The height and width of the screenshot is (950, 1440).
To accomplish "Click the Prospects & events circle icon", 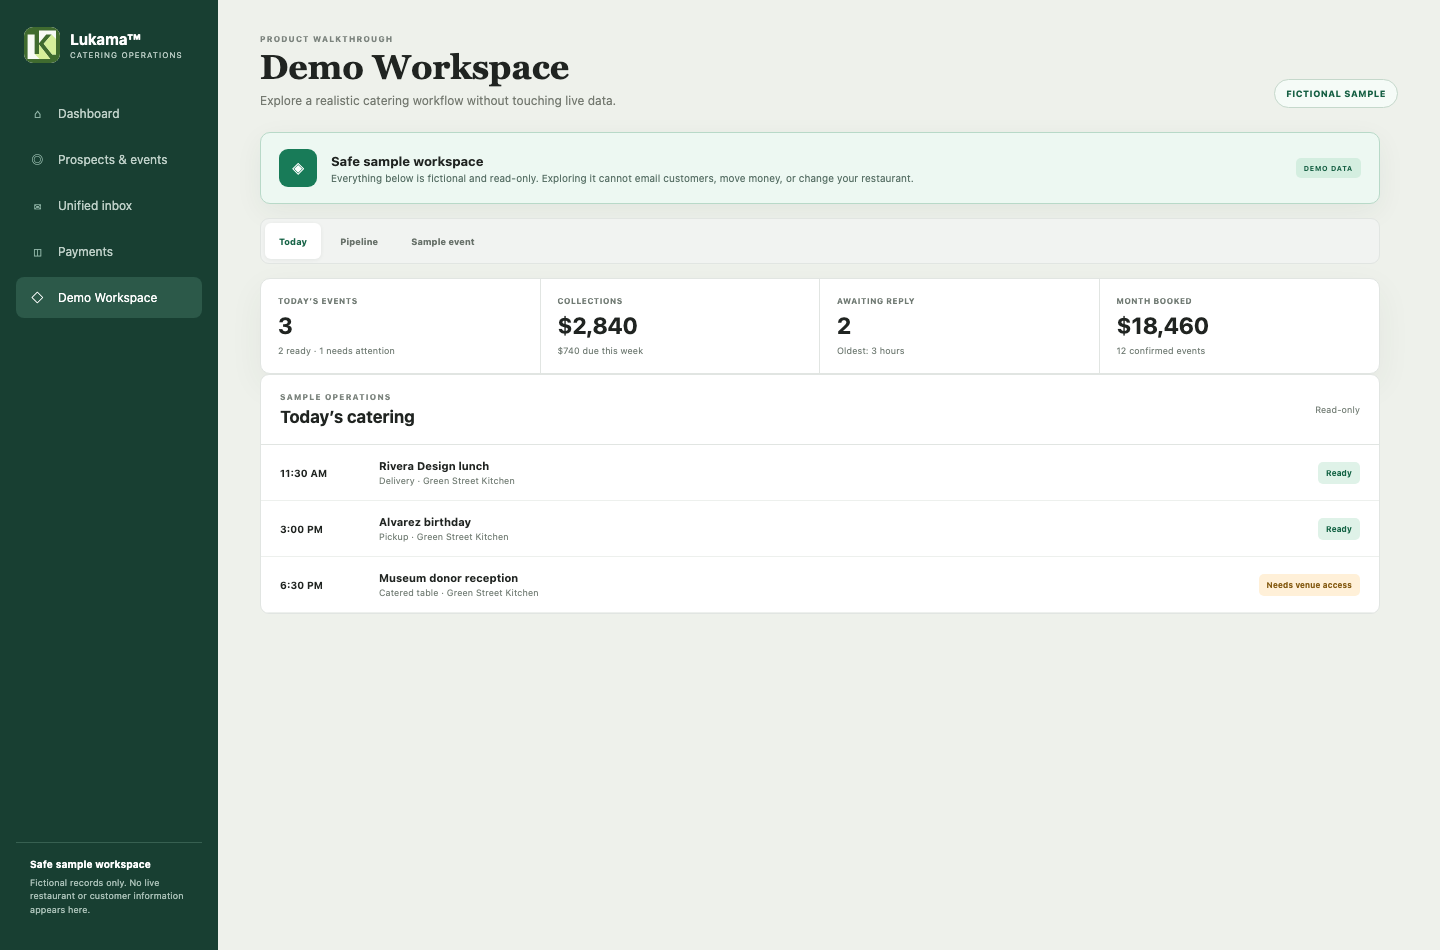I will click(37, 160).
